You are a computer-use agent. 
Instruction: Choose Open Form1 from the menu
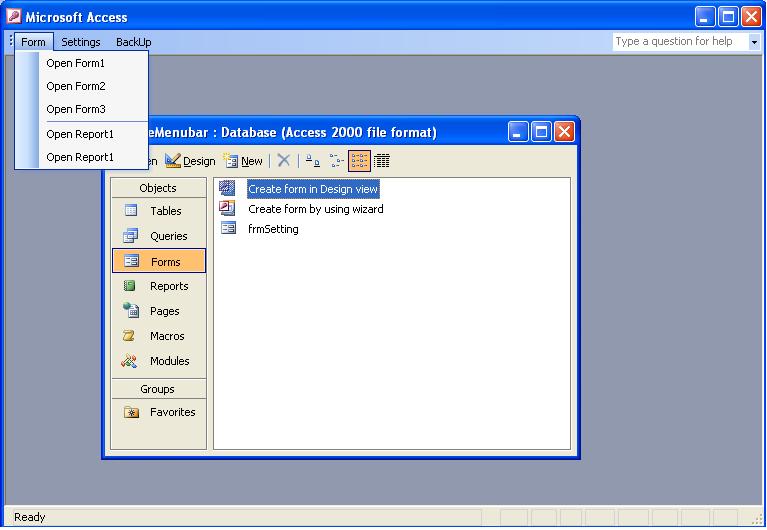[82, 63]
